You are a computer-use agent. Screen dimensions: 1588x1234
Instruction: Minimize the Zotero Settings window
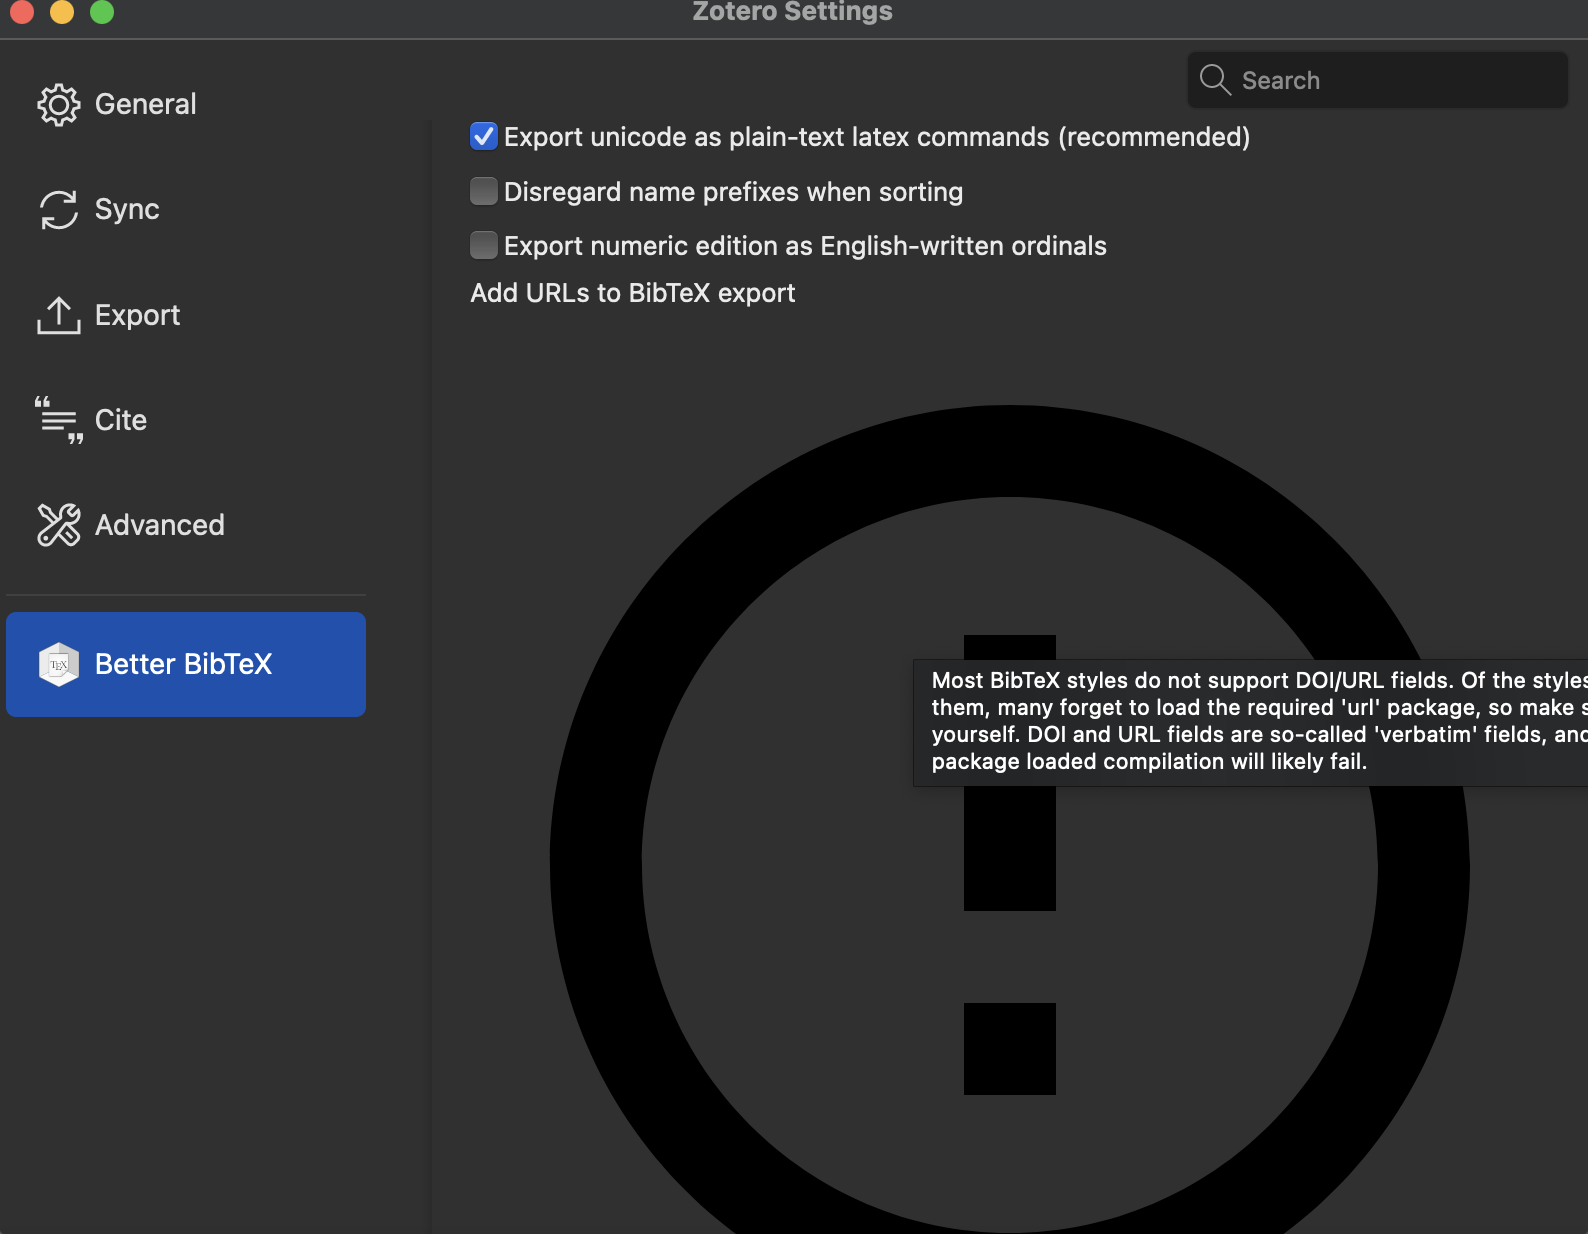62,11
